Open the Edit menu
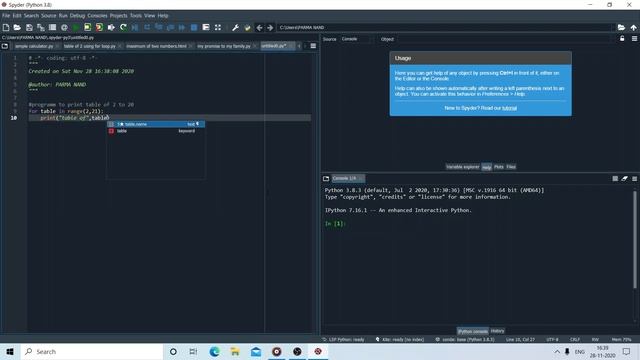 (x=17, y=16)
